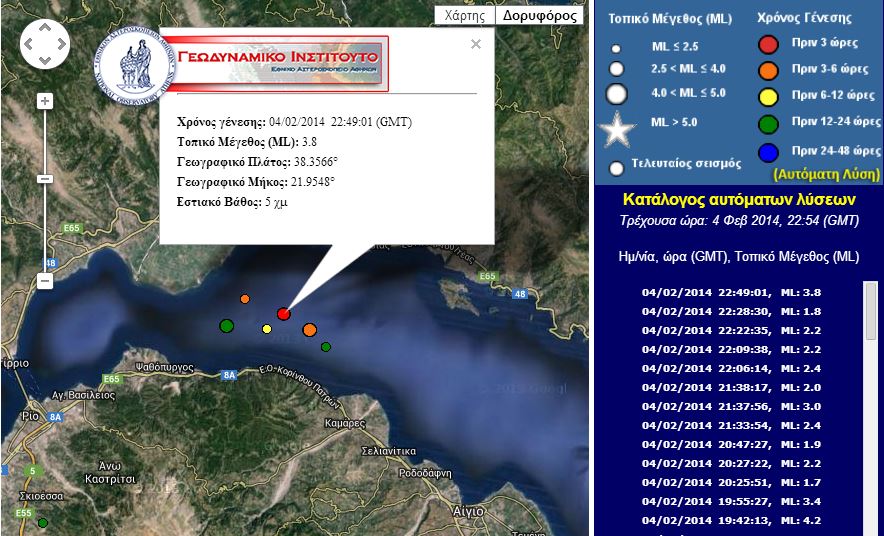This screenshot has width=884, height=536.
Task: Click the 2.5 < ML ≤ 4.0 circle
Action: tap(617, 69)
